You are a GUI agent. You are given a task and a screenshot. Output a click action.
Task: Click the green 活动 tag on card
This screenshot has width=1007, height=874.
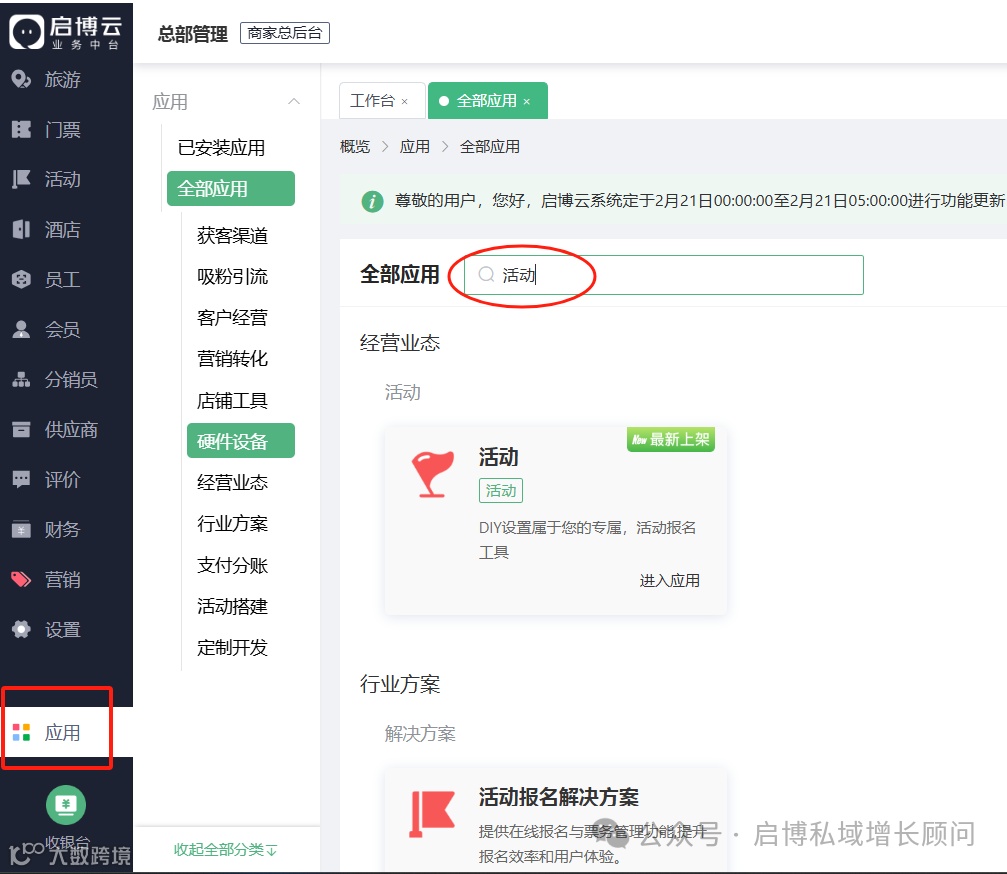tap(501, 491)
